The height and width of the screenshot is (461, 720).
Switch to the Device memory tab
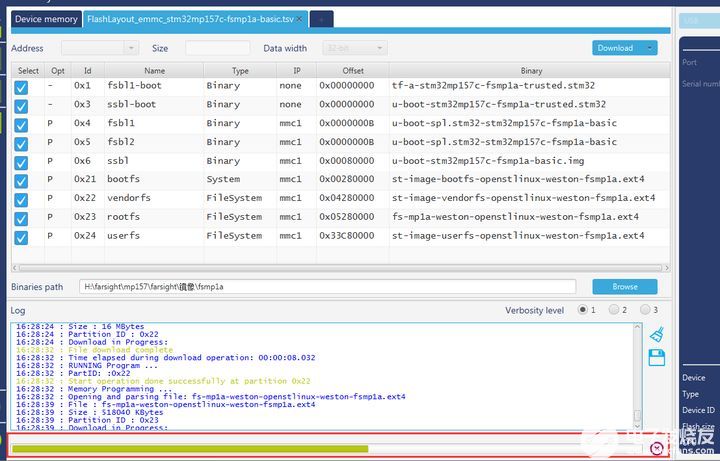pyautogui.click(x=46, y=19)
